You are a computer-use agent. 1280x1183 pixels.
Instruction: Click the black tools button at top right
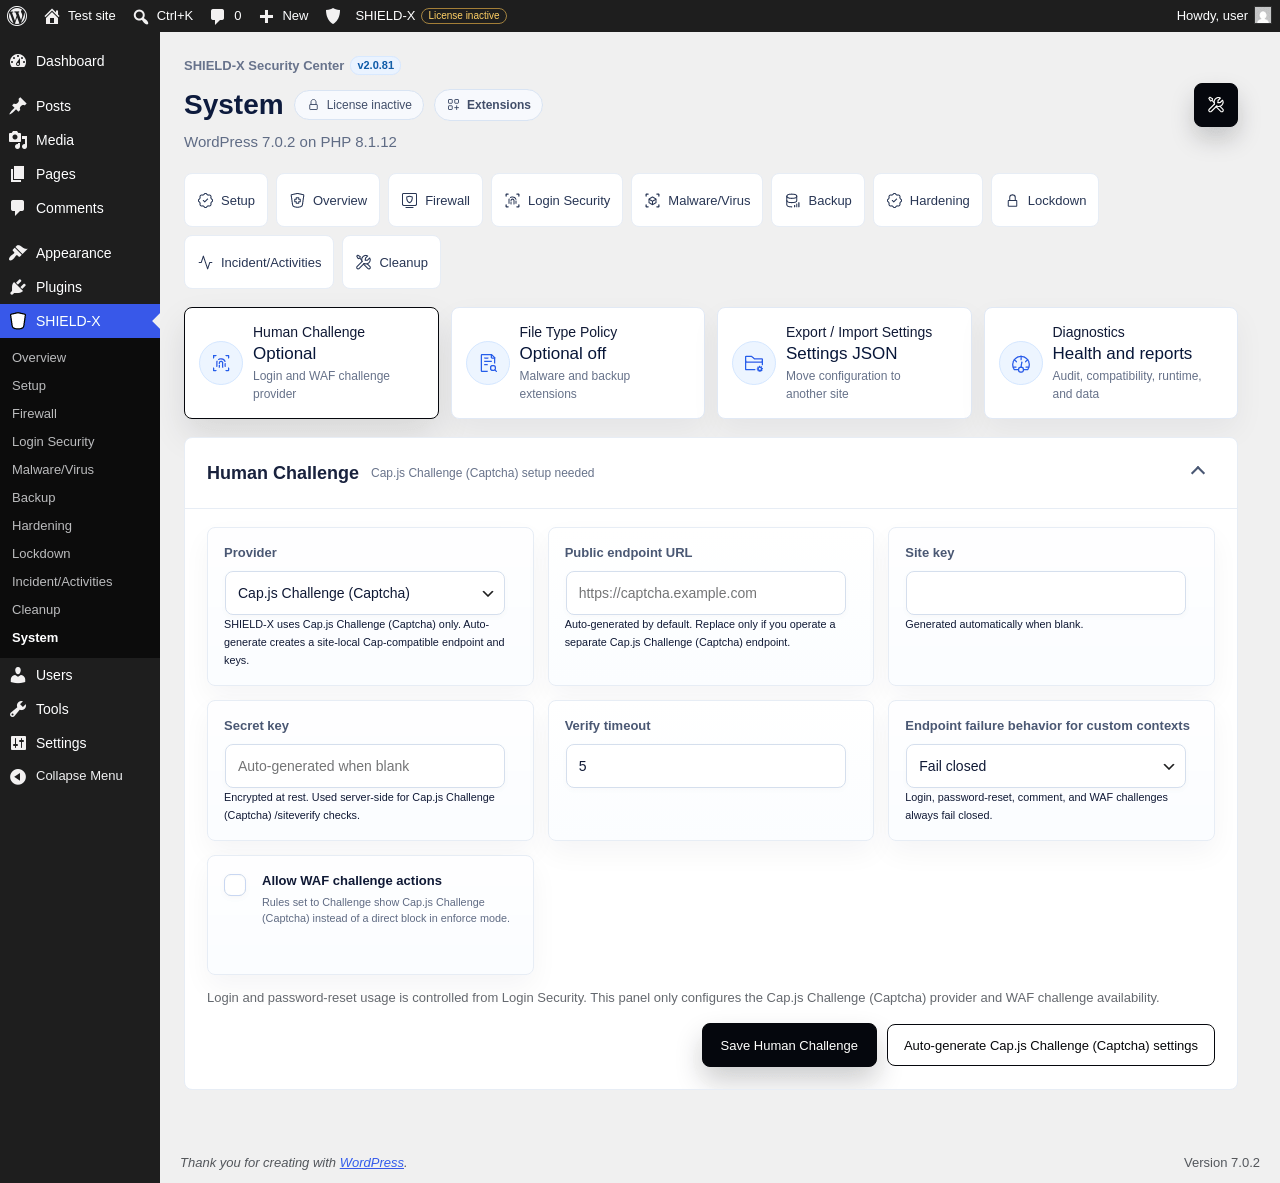pos(1216,105)
